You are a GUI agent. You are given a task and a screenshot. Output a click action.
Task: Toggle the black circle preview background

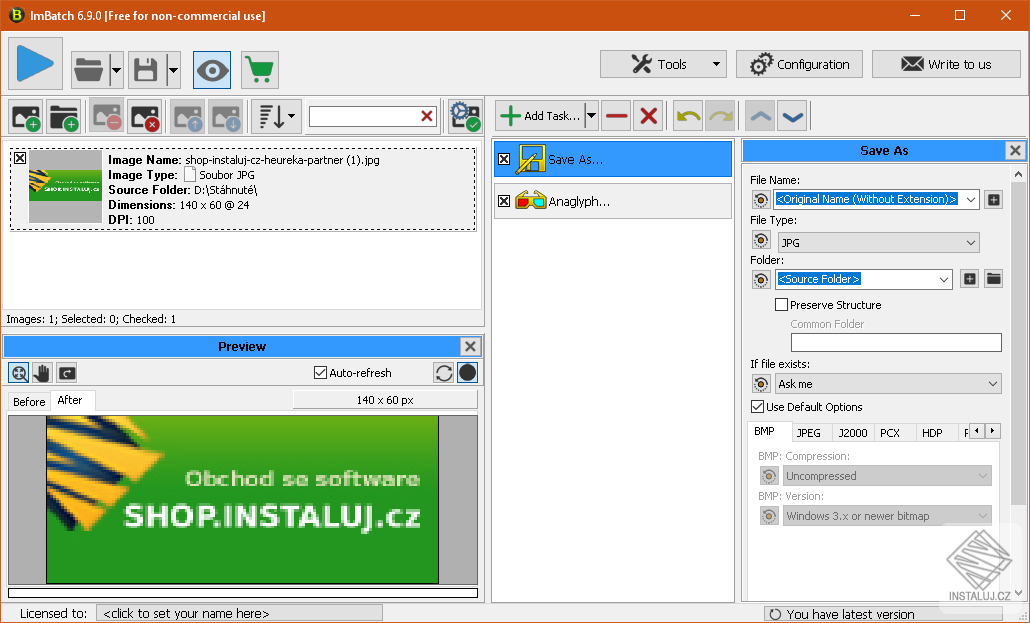pos(468,373)
